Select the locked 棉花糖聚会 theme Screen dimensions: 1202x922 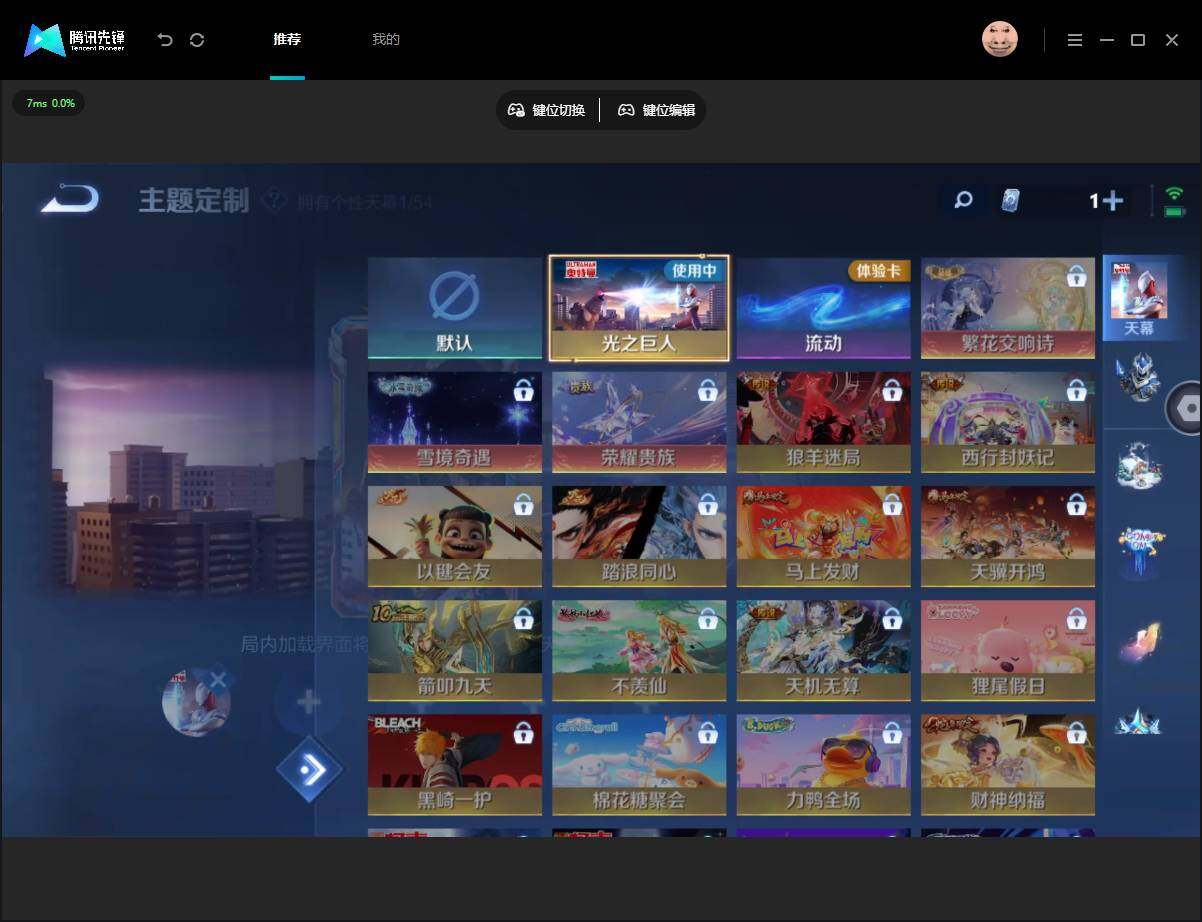click(639, 764)
